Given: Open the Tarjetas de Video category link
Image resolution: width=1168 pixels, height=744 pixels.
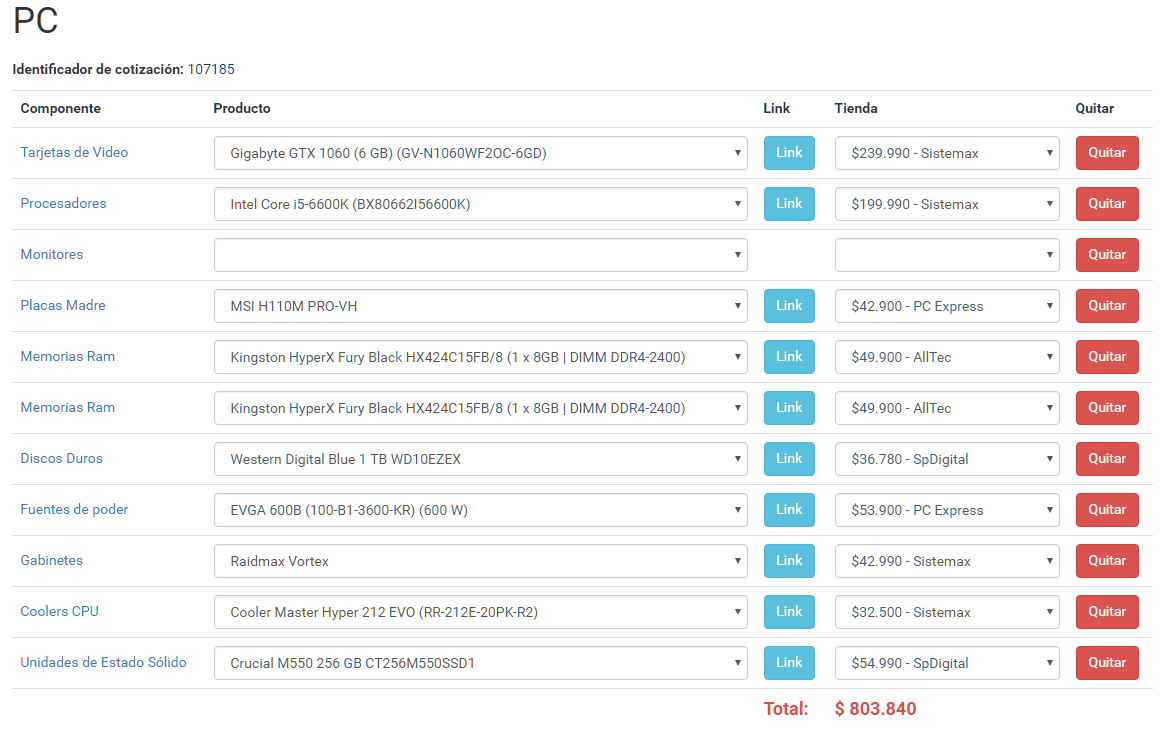Looking at the screenshot, I should 74,152.
